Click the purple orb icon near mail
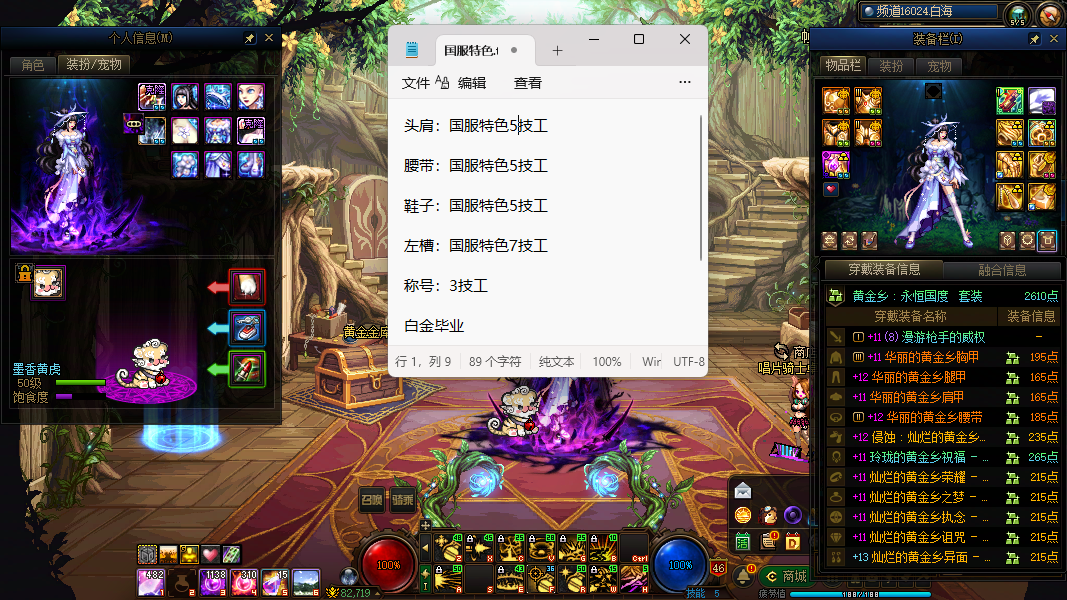 click(x=793, y=515)
